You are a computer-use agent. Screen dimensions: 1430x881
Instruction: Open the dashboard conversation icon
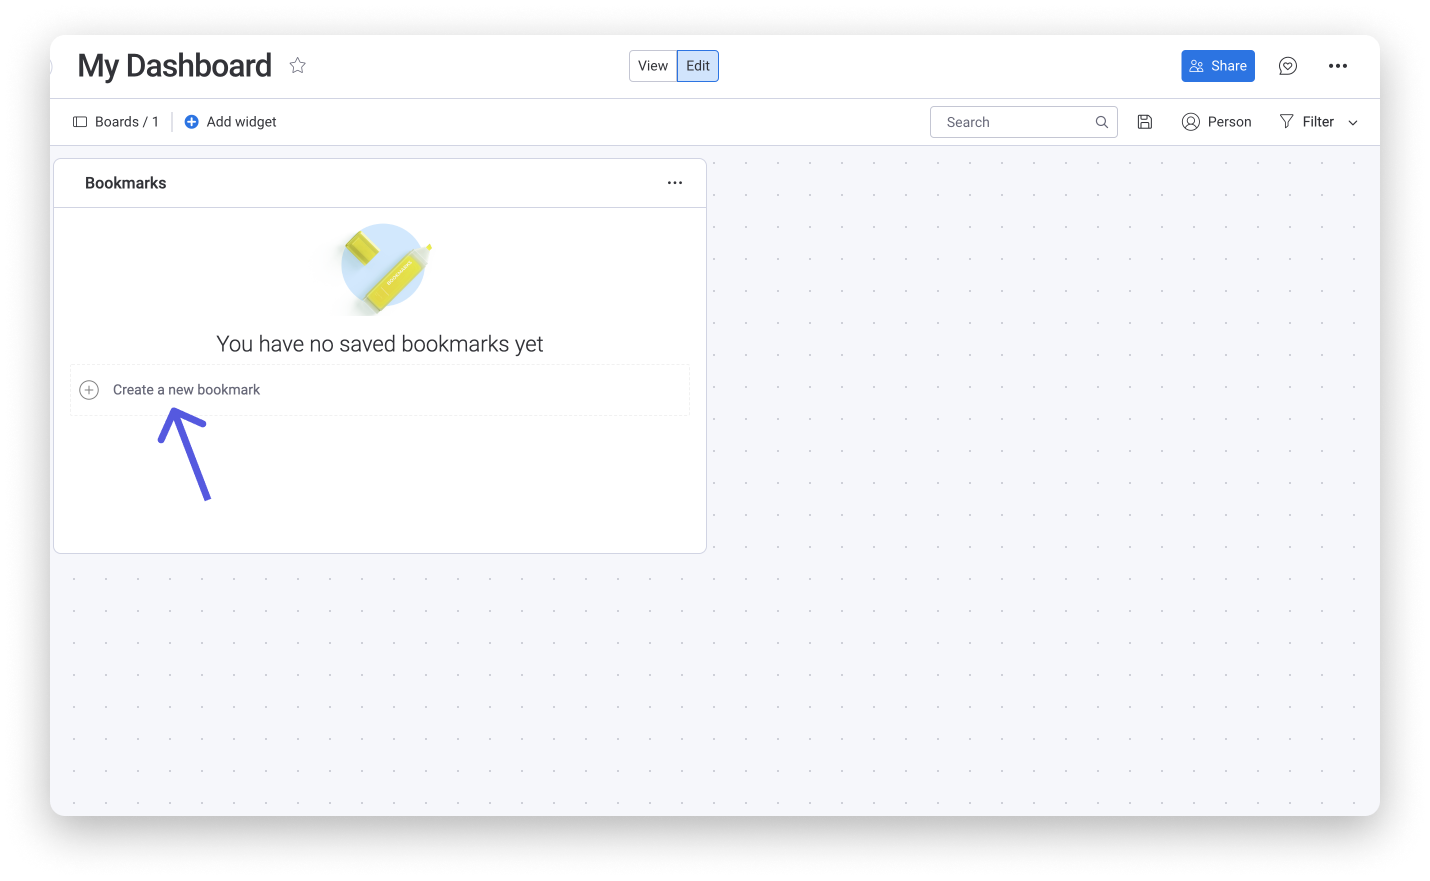1288,66
